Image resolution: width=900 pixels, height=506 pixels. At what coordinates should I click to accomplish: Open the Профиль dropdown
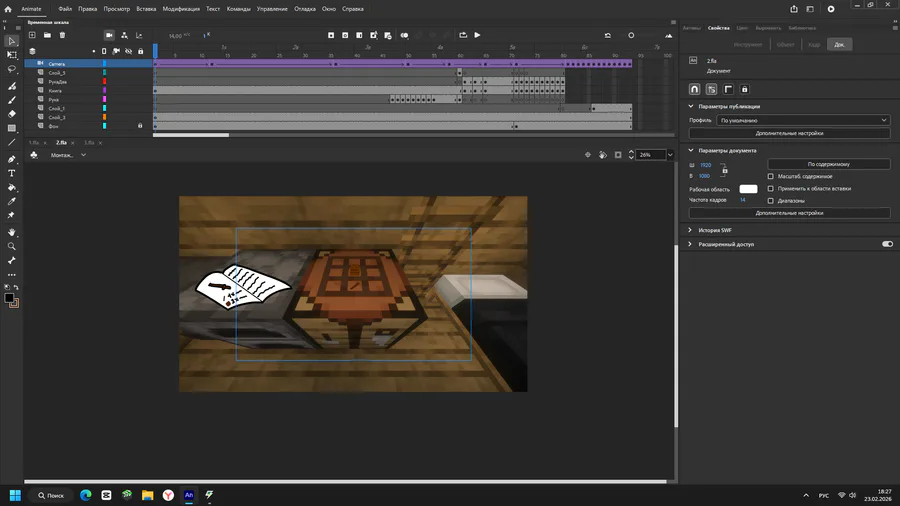coord(803,120)
